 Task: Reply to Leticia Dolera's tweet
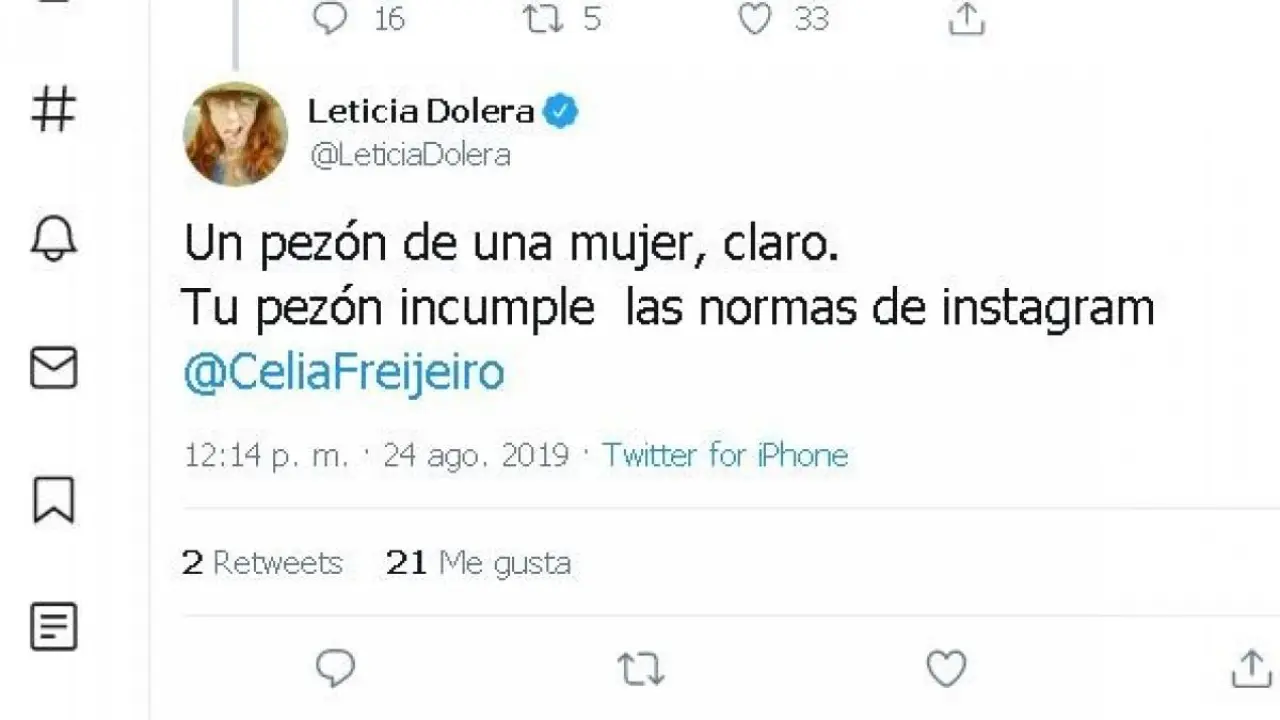[x=335, y=668]
